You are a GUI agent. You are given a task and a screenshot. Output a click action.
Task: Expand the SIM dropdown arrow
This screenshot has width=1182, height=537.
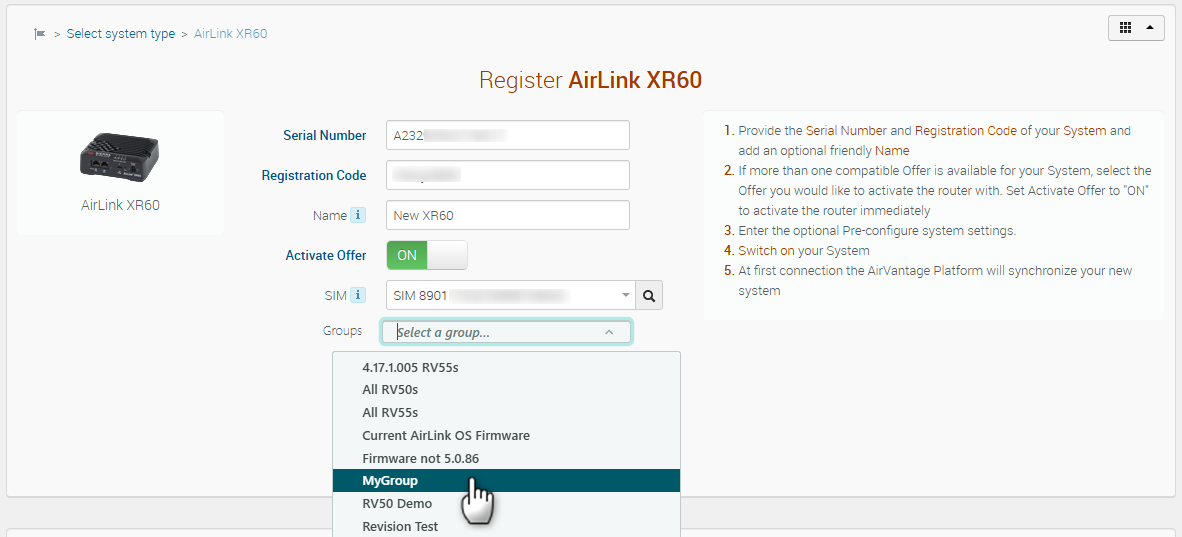pos(626,295)
